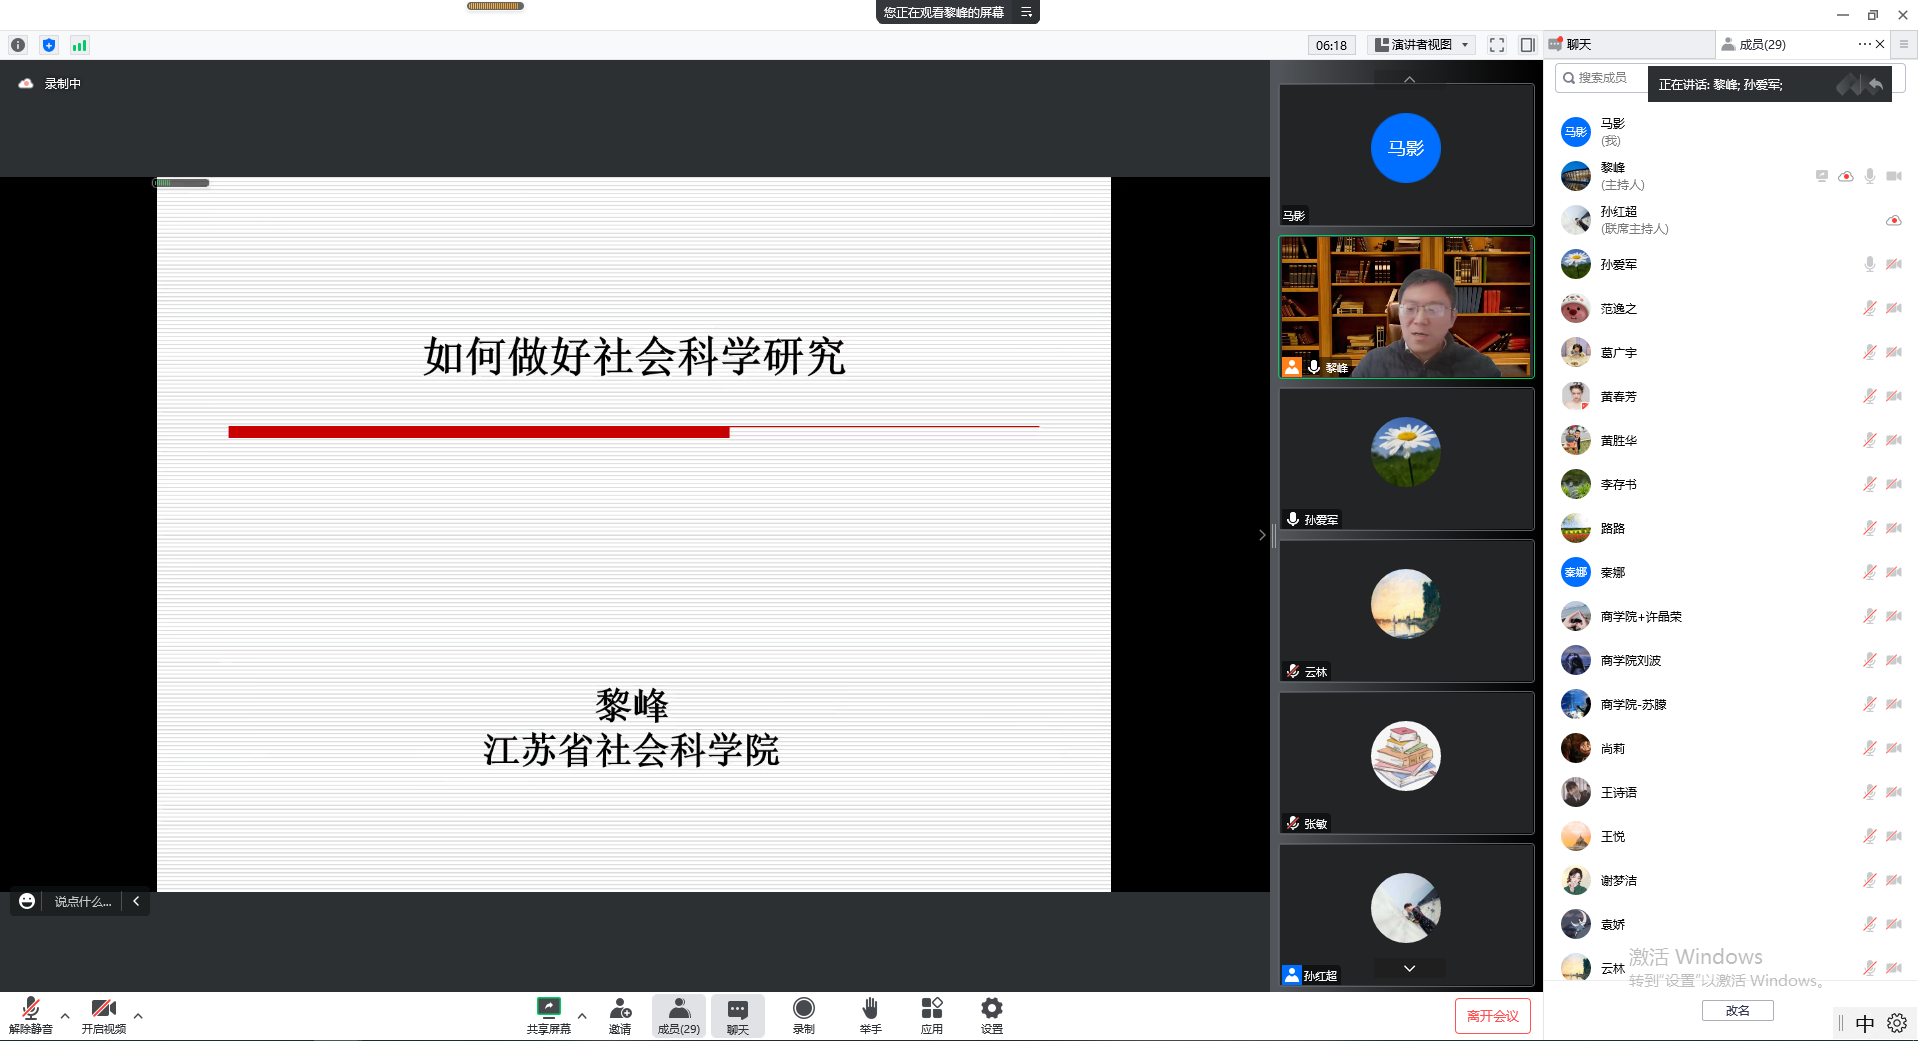Open the emoji reaction picker
1918x1041 pixels.
pyautogui.click(x=27, y=901)
